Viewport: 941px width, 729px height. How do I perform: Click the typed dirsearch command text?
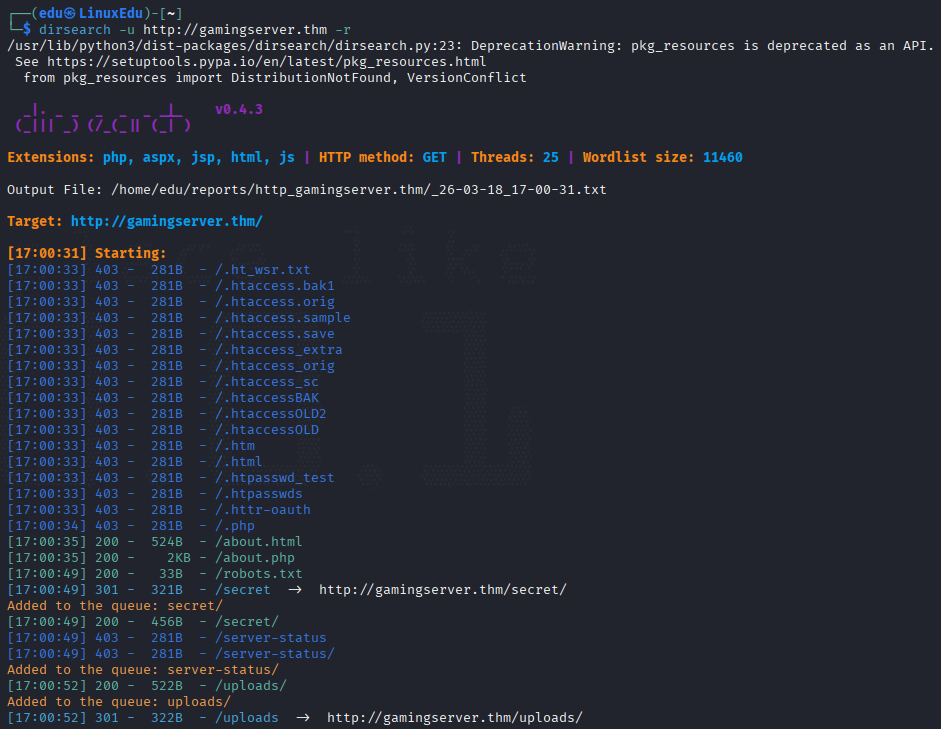point(195,29)
